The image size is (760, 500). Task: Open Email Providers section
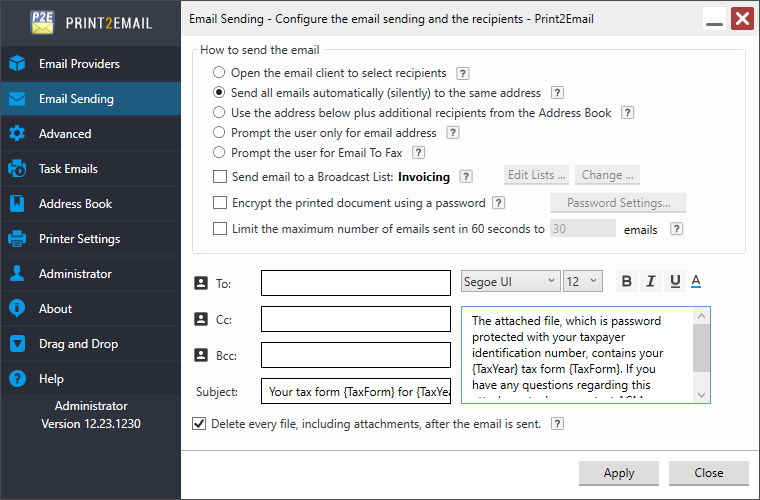[x=91, y=63]
